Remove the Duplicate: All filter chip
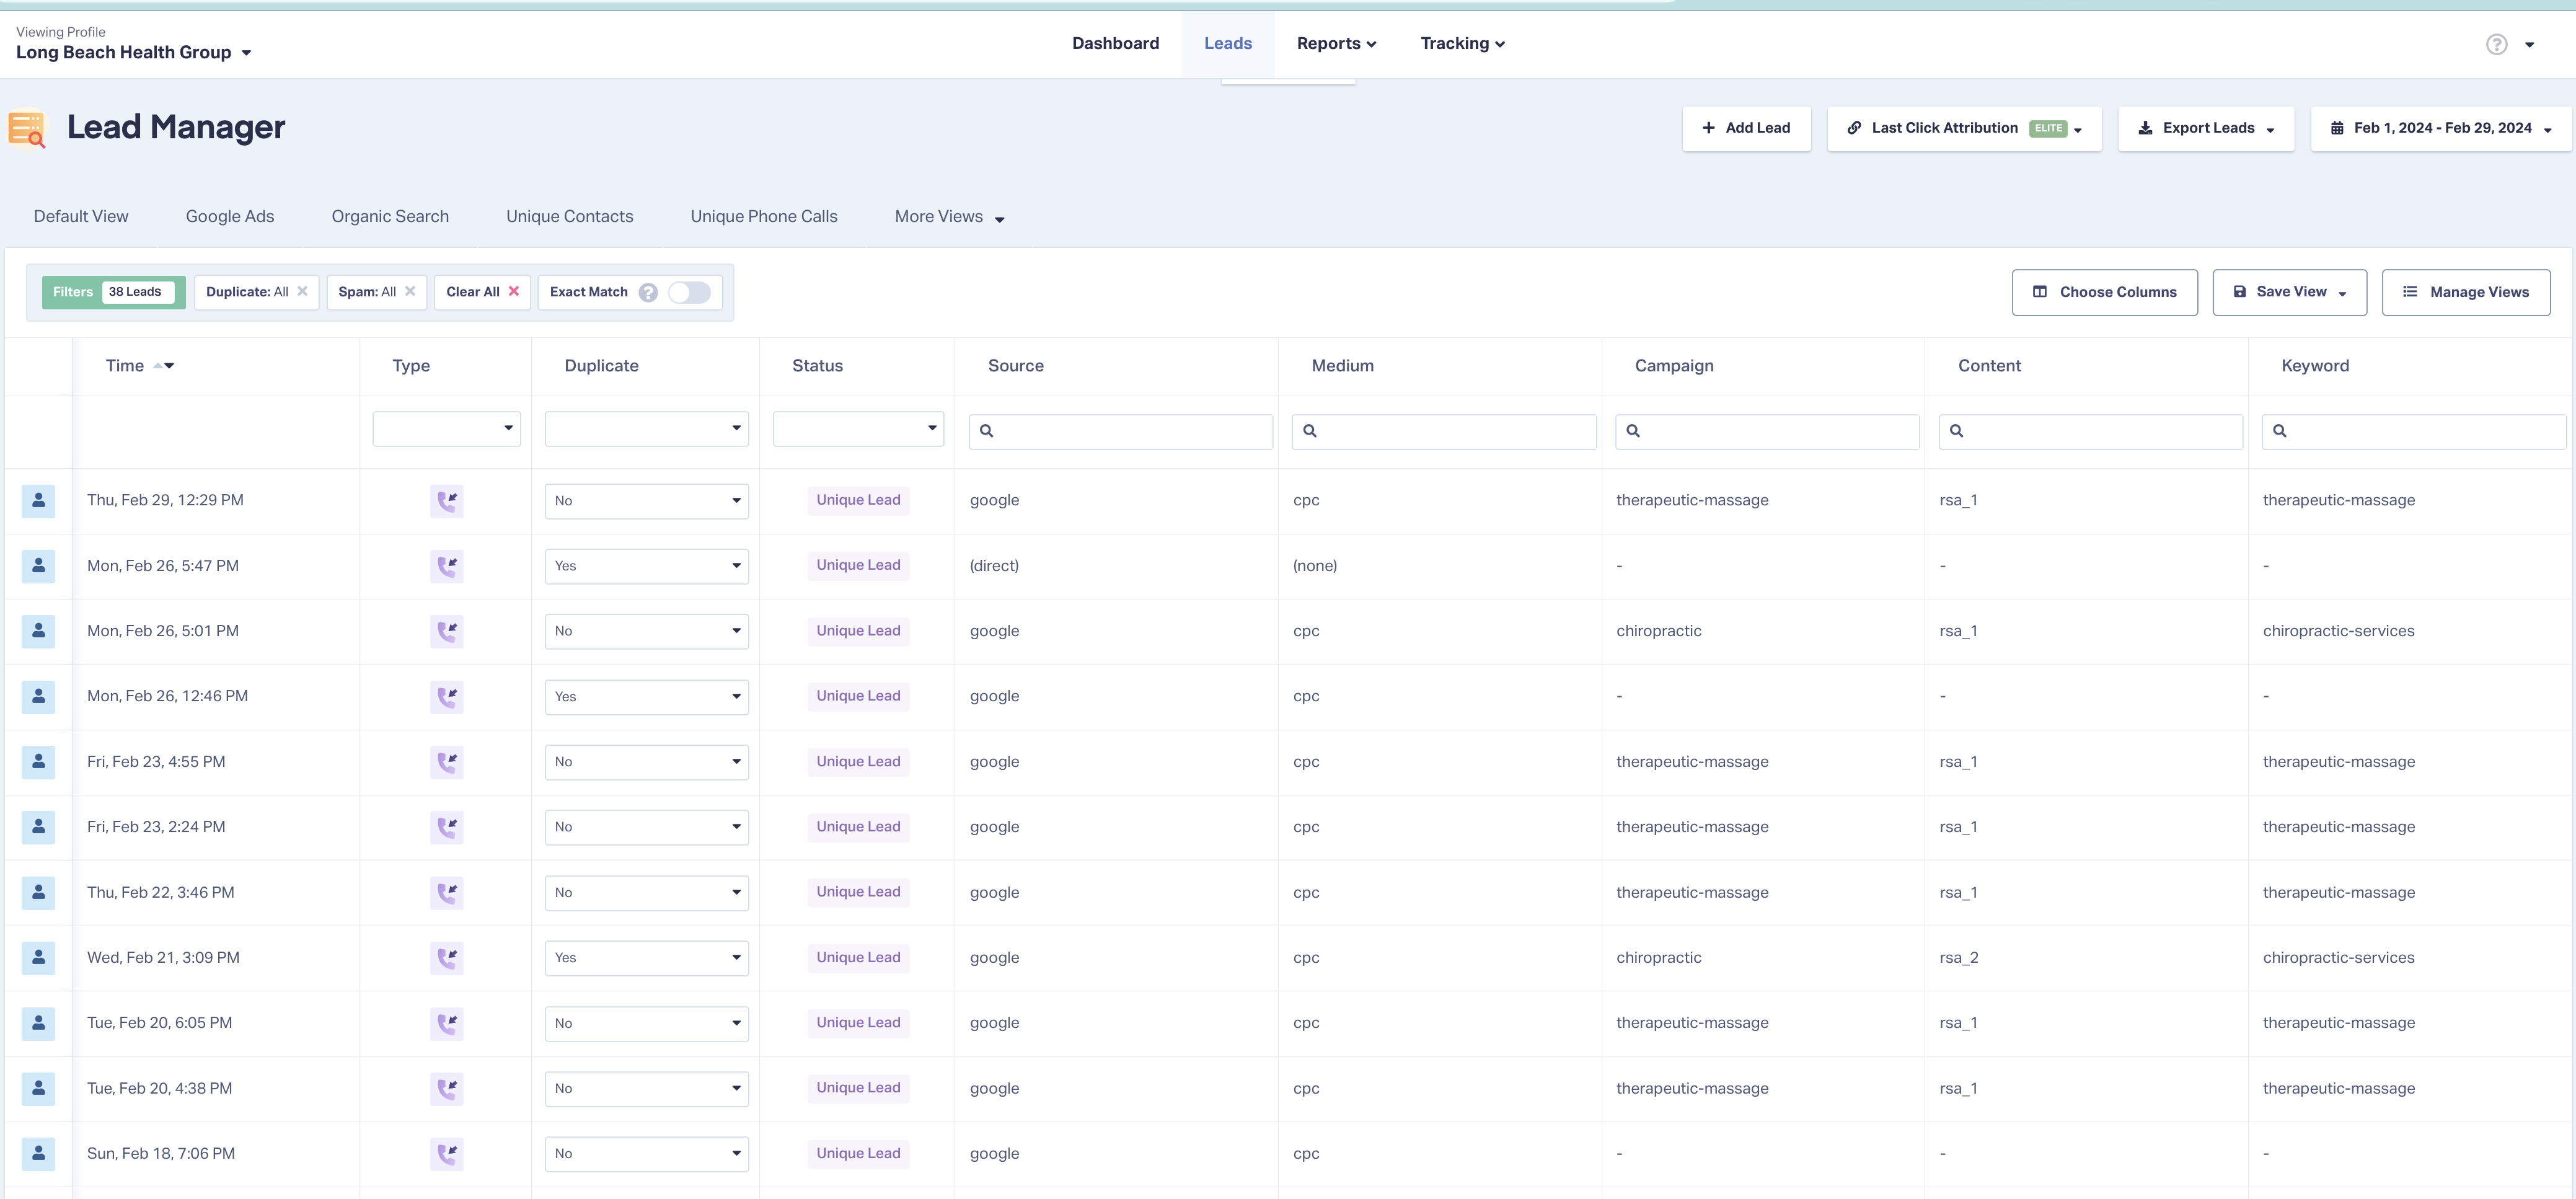The image size is (2576, 1199). (x=302, y=291)
